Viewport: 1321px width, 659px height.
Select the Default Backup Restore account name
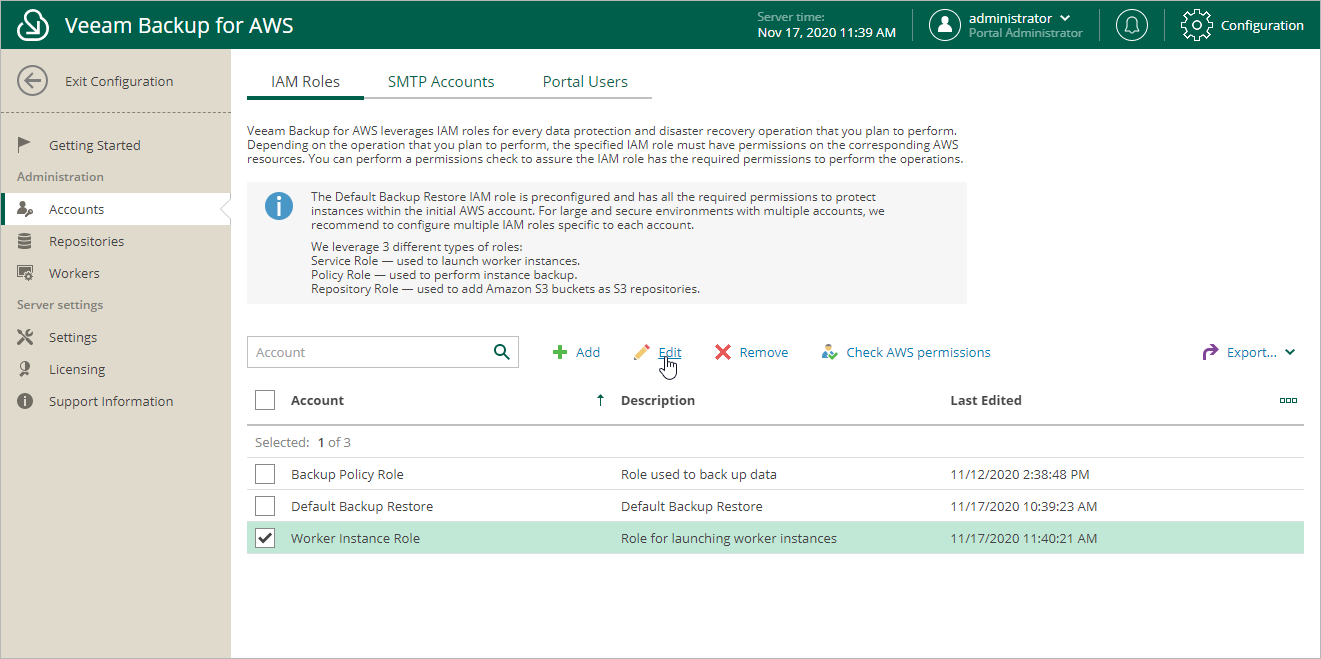coord(362,506)
